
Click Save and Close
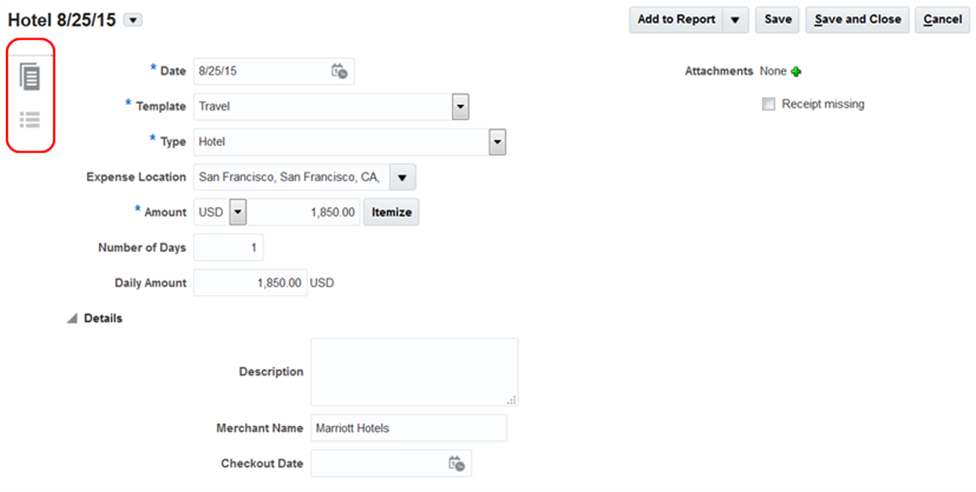[857, 20]
